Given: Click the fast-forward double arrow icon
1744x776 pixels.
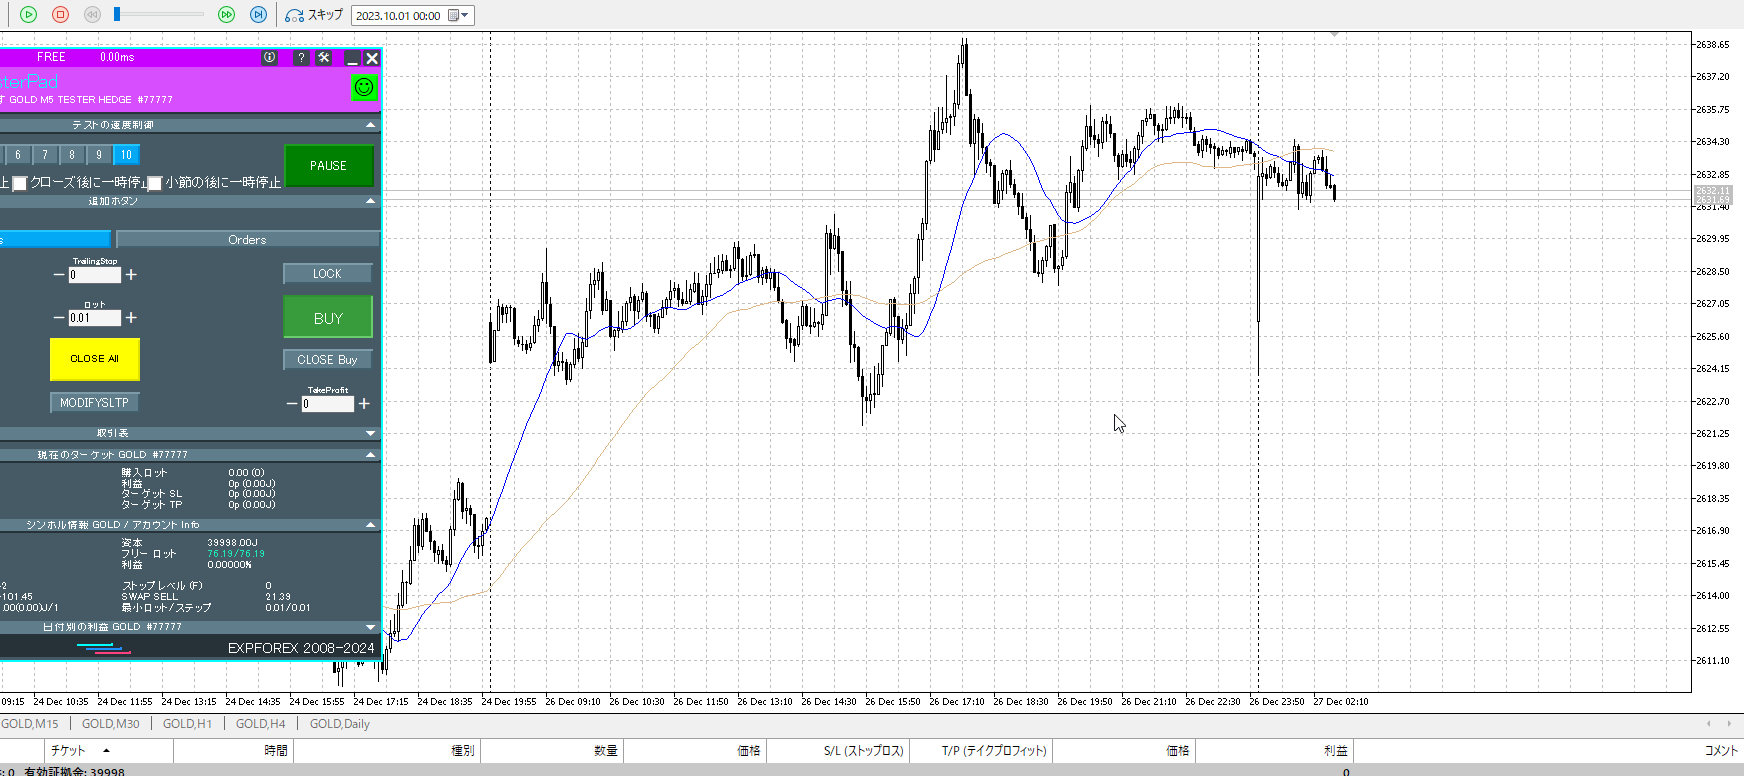Looking at the screenshot, I should (x=227, y=15).
